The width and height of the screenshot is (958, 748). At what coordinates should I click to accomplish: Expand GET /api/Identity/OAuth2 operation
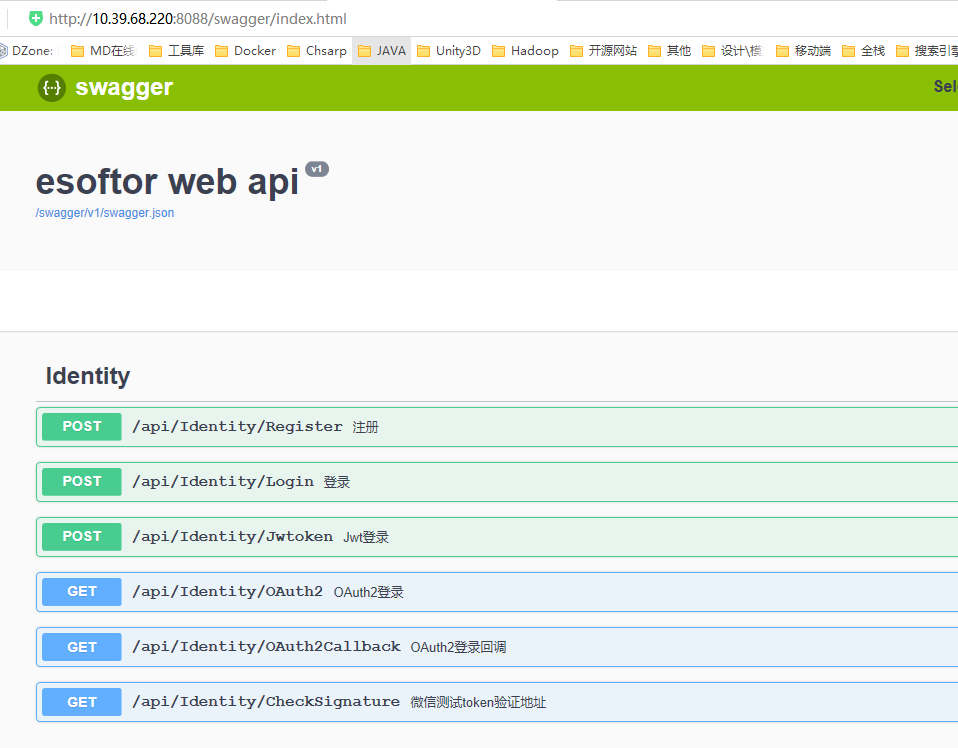(x=497, y=592)
